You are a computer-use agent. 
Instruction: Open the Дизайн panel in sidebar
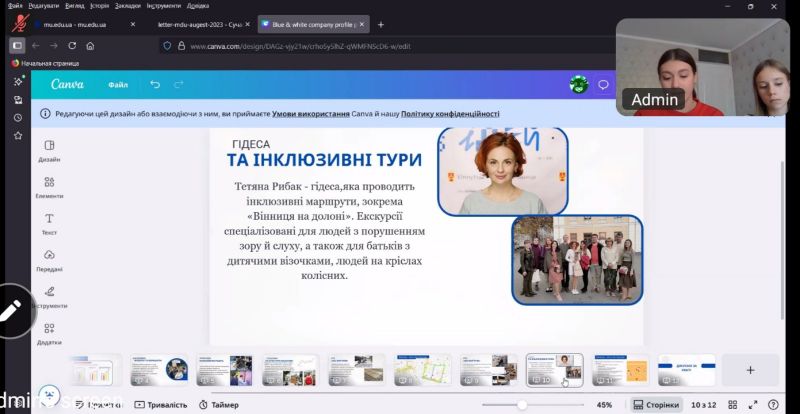(x=49, y=150)
